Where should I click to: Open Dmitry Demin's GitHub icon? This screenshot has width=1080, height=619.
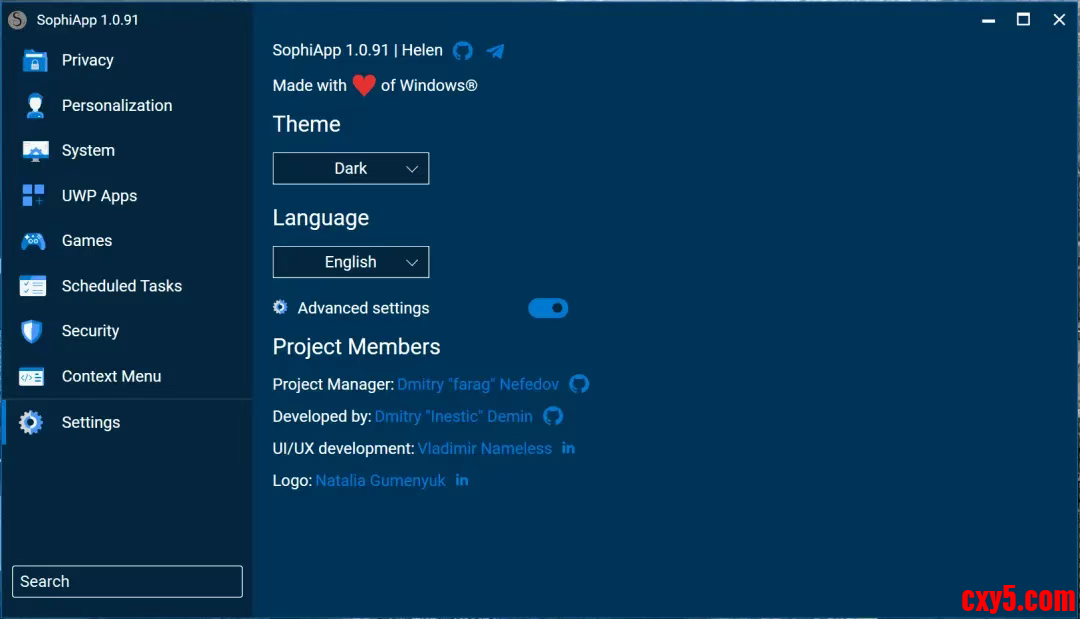pos(553,416)
